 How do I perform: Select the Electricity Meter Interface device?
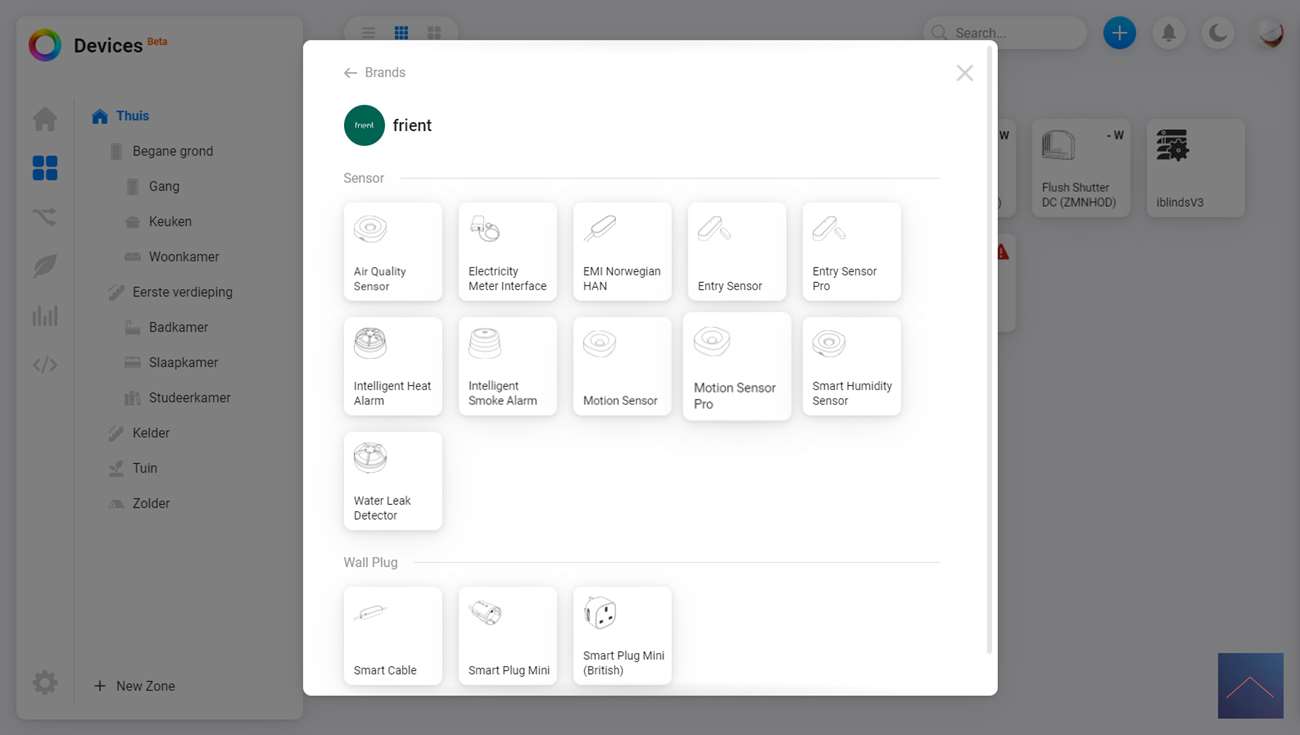point(507,252)
